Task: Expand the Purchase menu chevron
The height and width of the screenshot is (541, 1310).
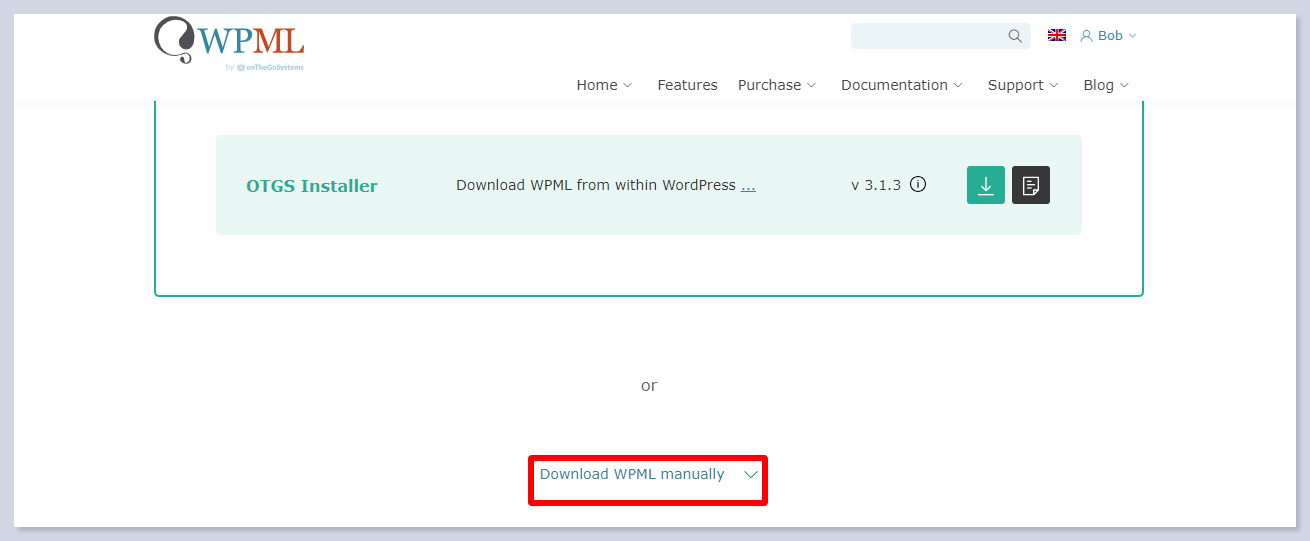Action: click(811, 86)
